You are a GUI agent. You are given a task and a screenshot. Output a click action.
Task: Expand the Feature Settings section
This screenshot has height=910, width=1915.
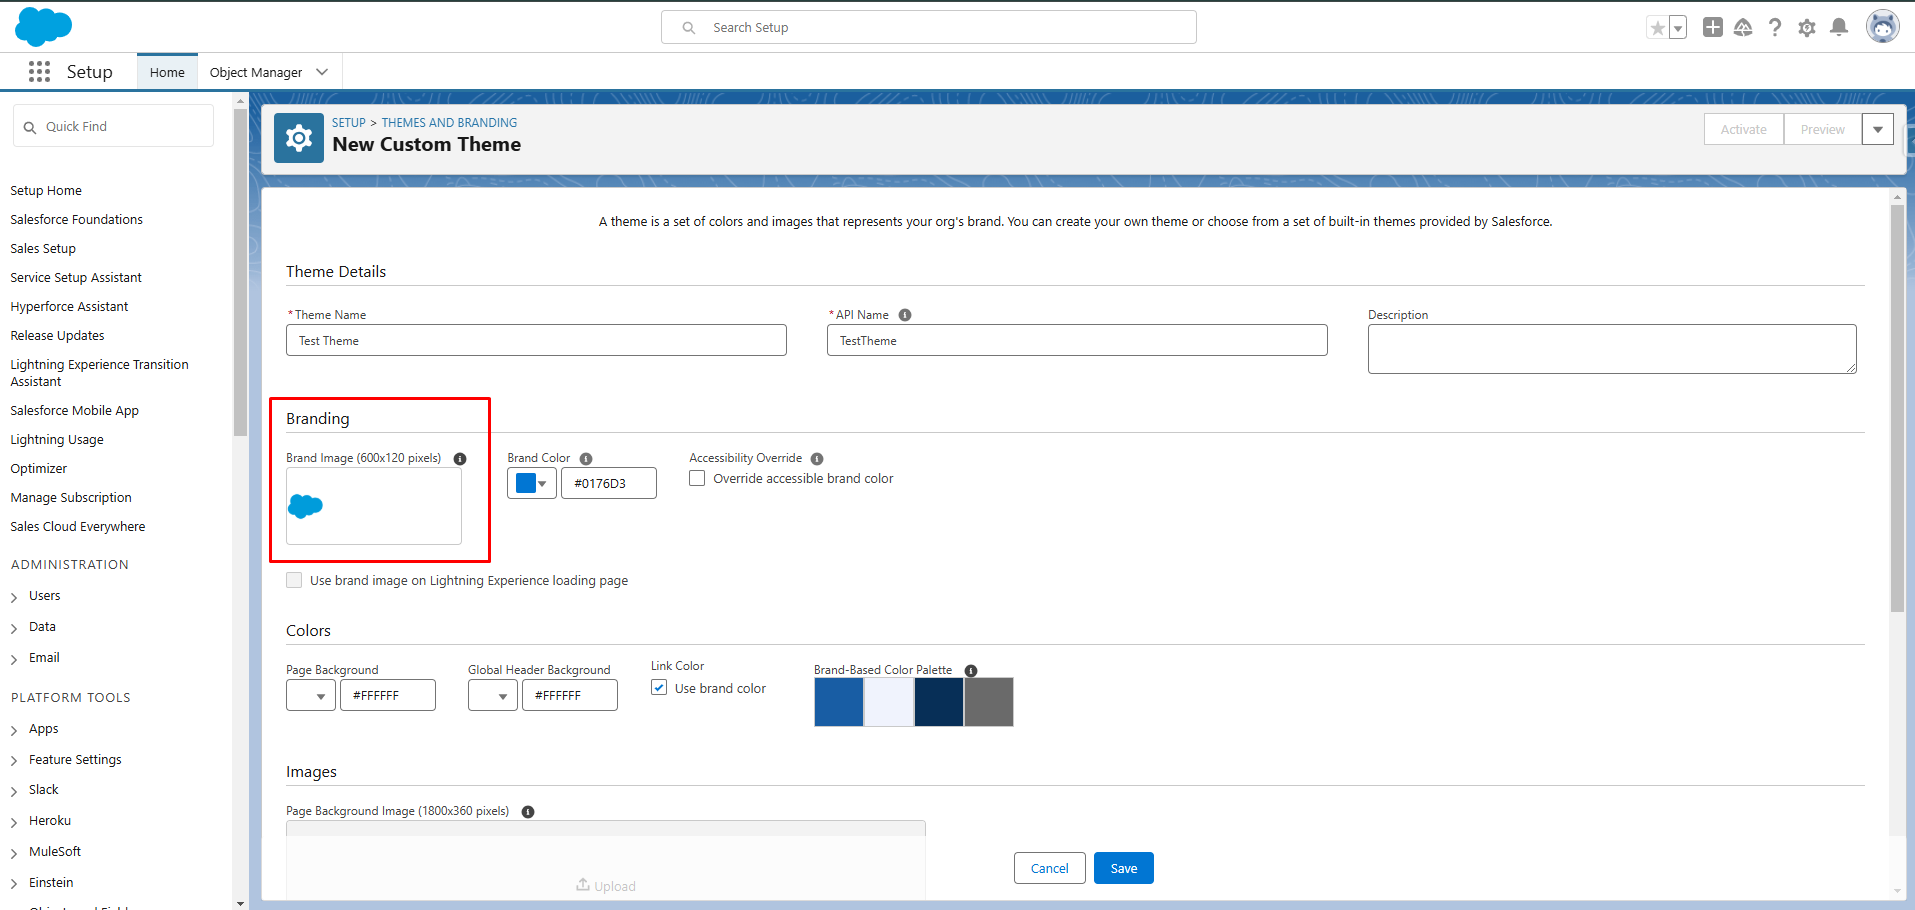14,761
